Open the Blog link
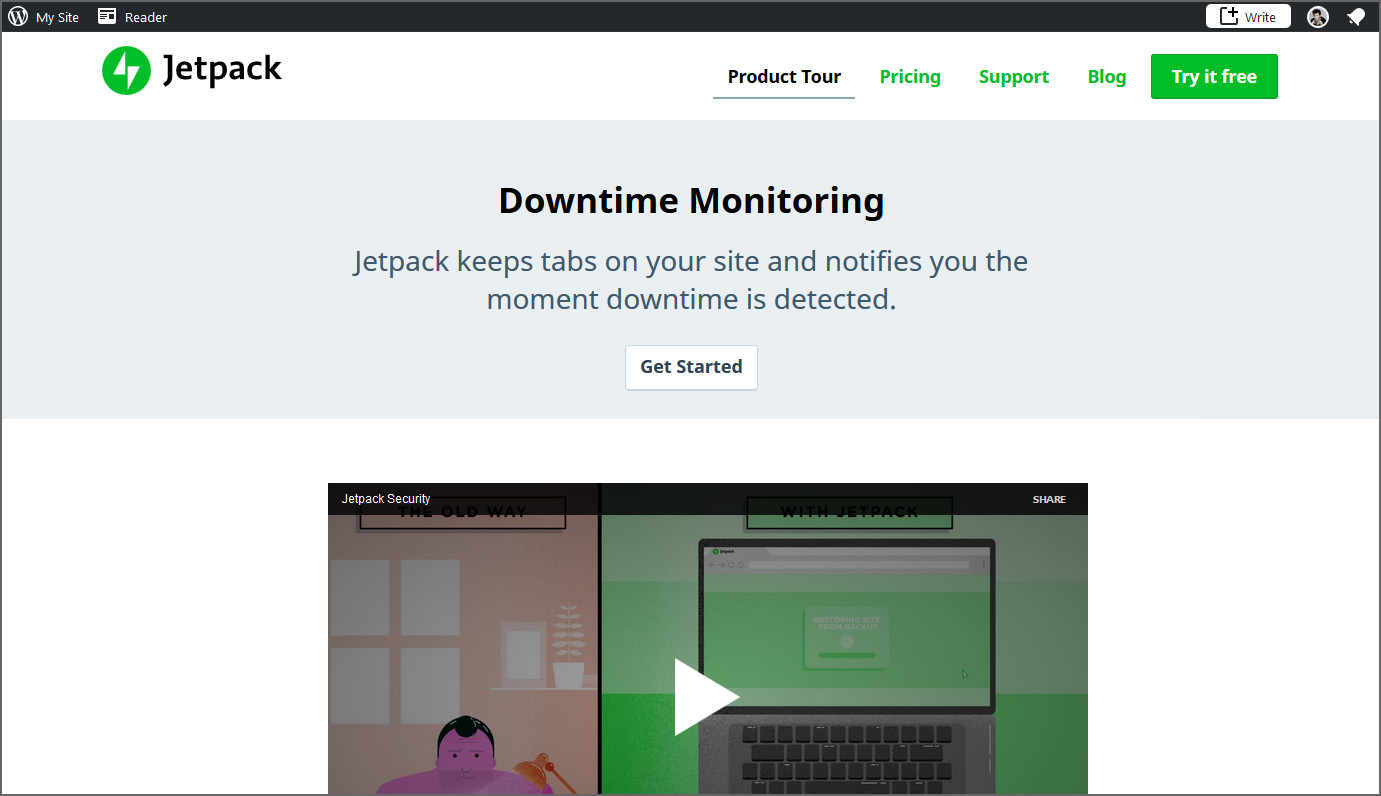This screenshot has height=796, width=1381. point(1107,77)
